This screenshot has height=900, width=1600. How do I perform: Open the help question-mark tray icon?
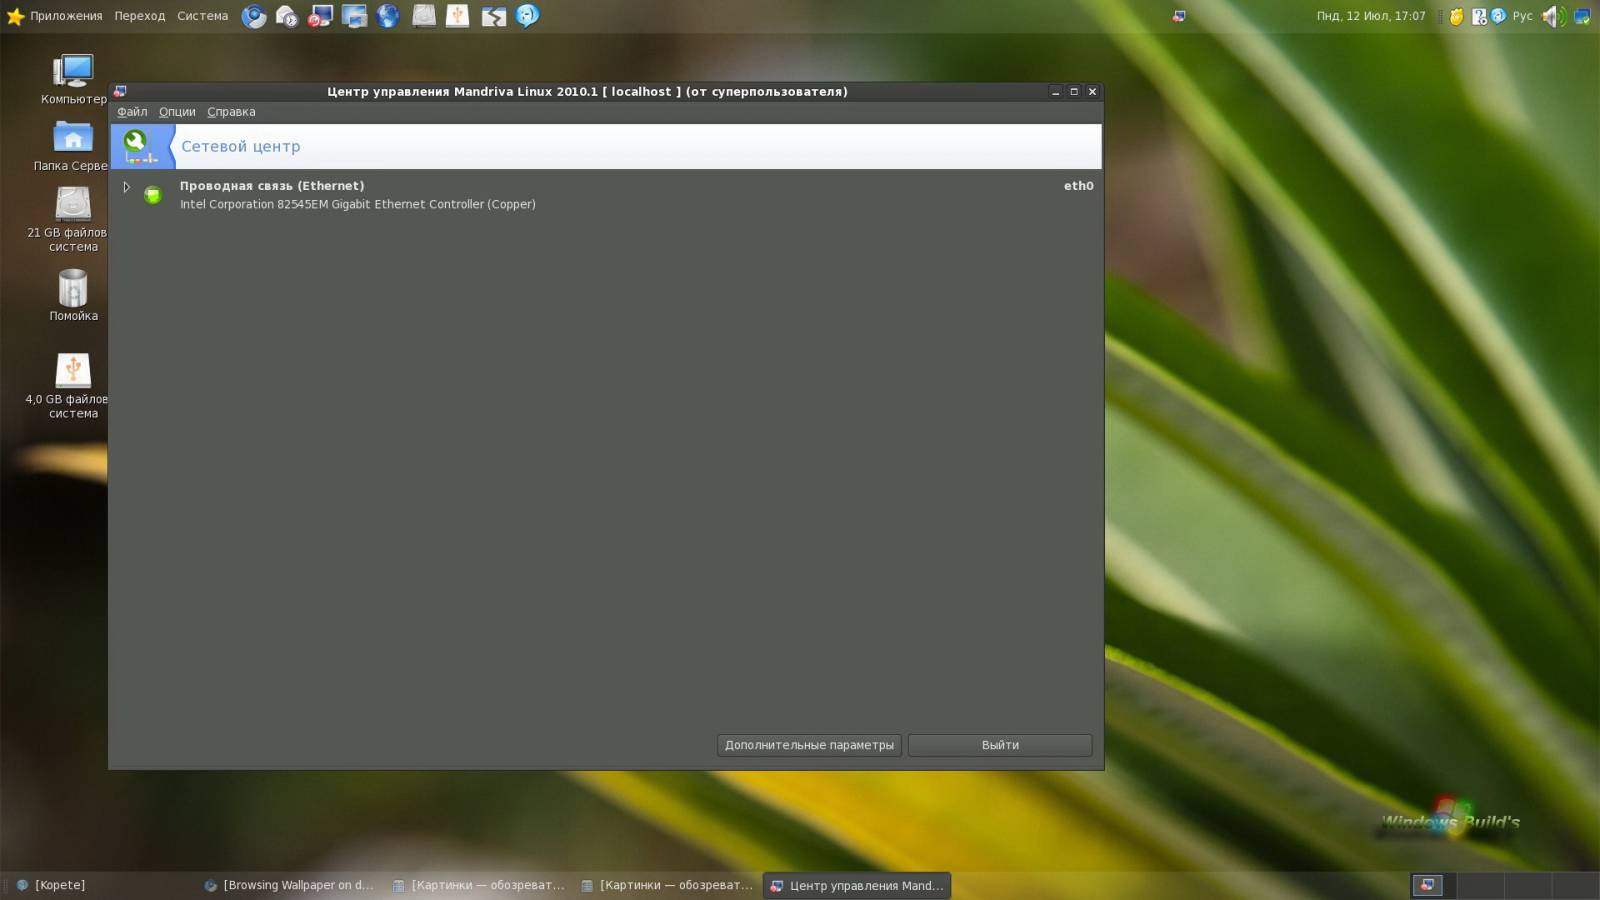1479,16
